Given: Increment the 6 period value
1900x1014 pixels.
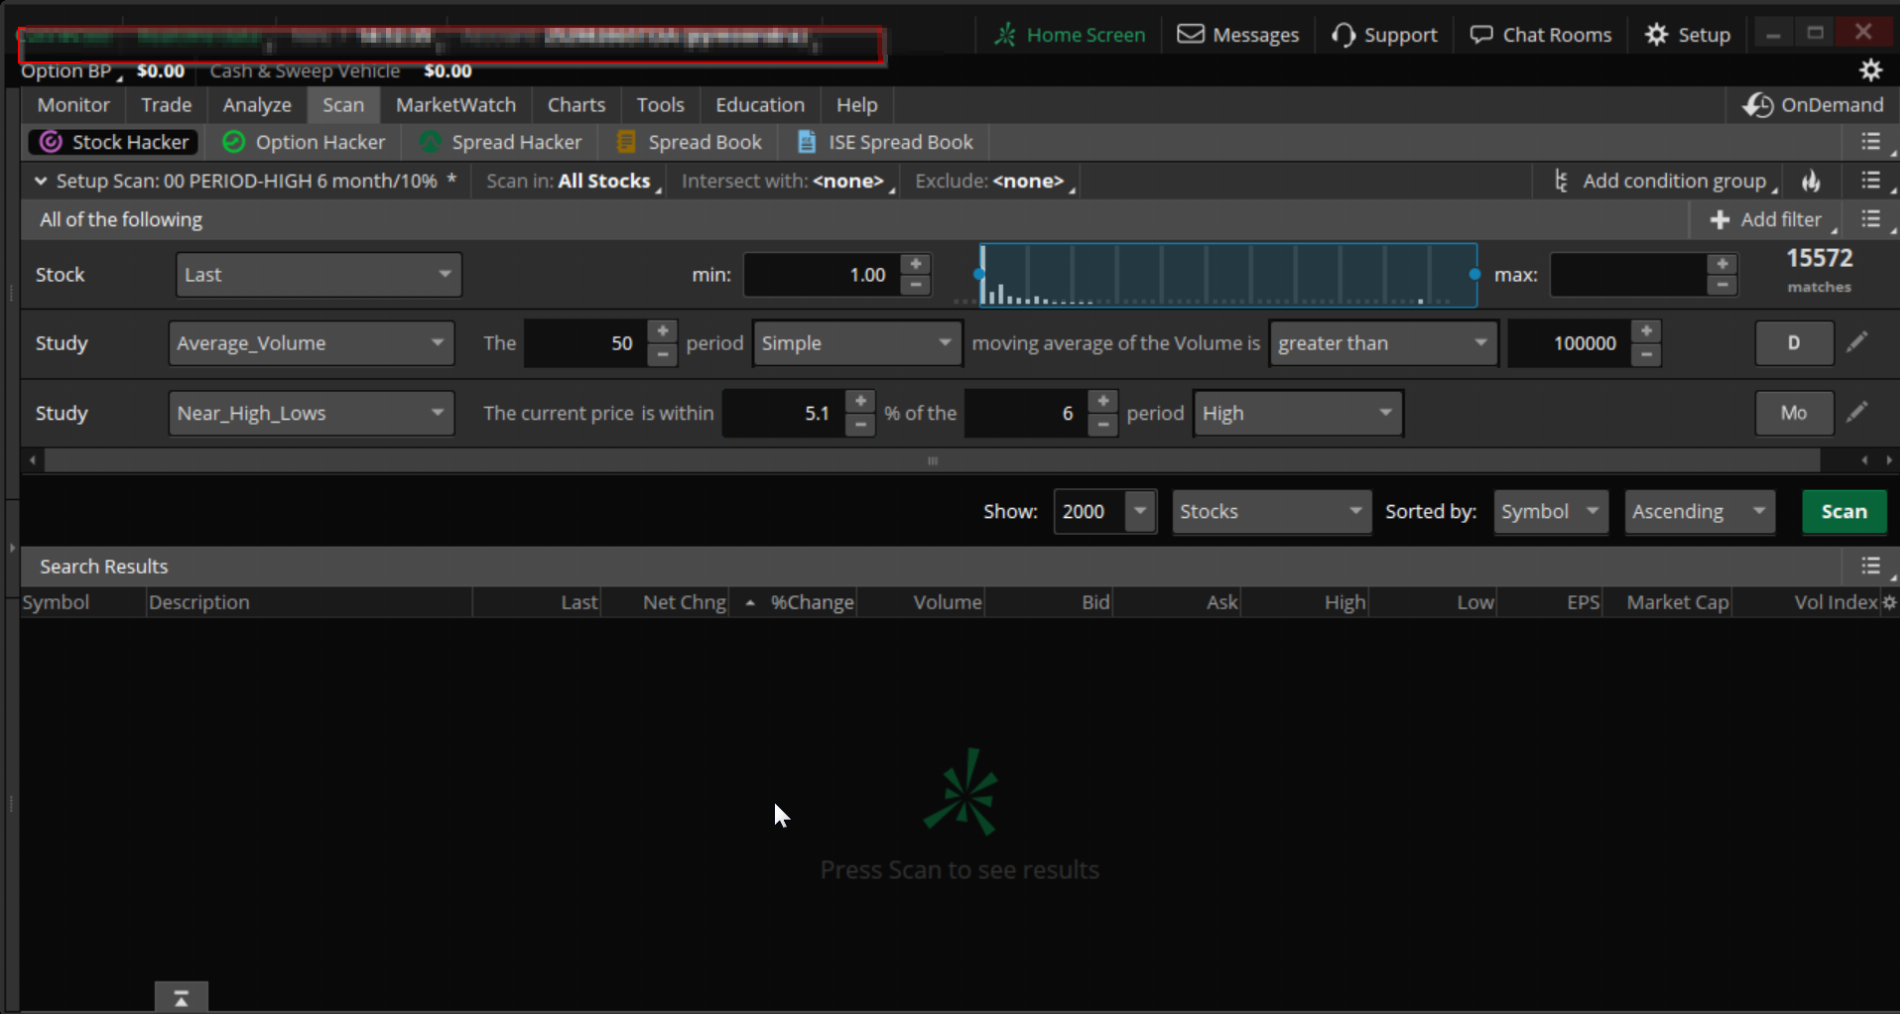Looking at the screenshot, I should pos(1102,402).
